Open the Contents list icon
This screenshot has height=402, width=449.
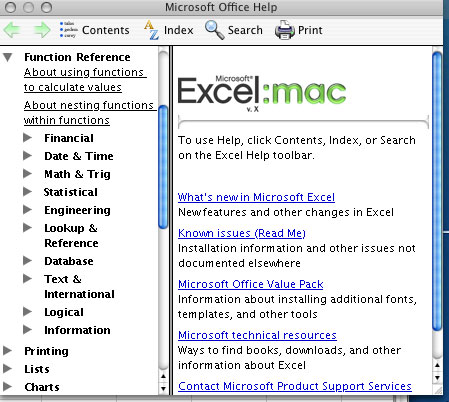click(x=68, y=30)
